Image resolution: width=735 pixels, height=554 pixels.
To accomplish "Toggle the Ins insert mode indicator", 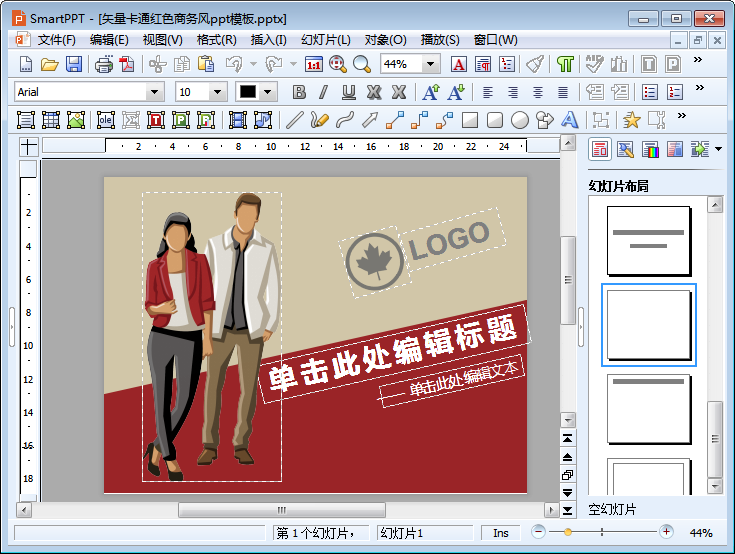I will click(x=501, y=533).
